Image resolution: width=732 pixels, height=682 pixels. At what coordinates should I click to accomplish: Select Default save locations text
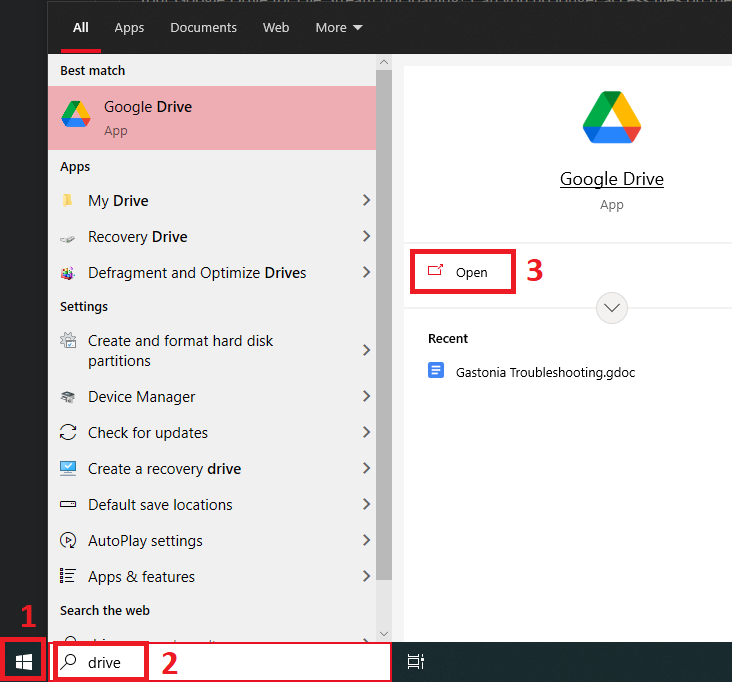160,505
